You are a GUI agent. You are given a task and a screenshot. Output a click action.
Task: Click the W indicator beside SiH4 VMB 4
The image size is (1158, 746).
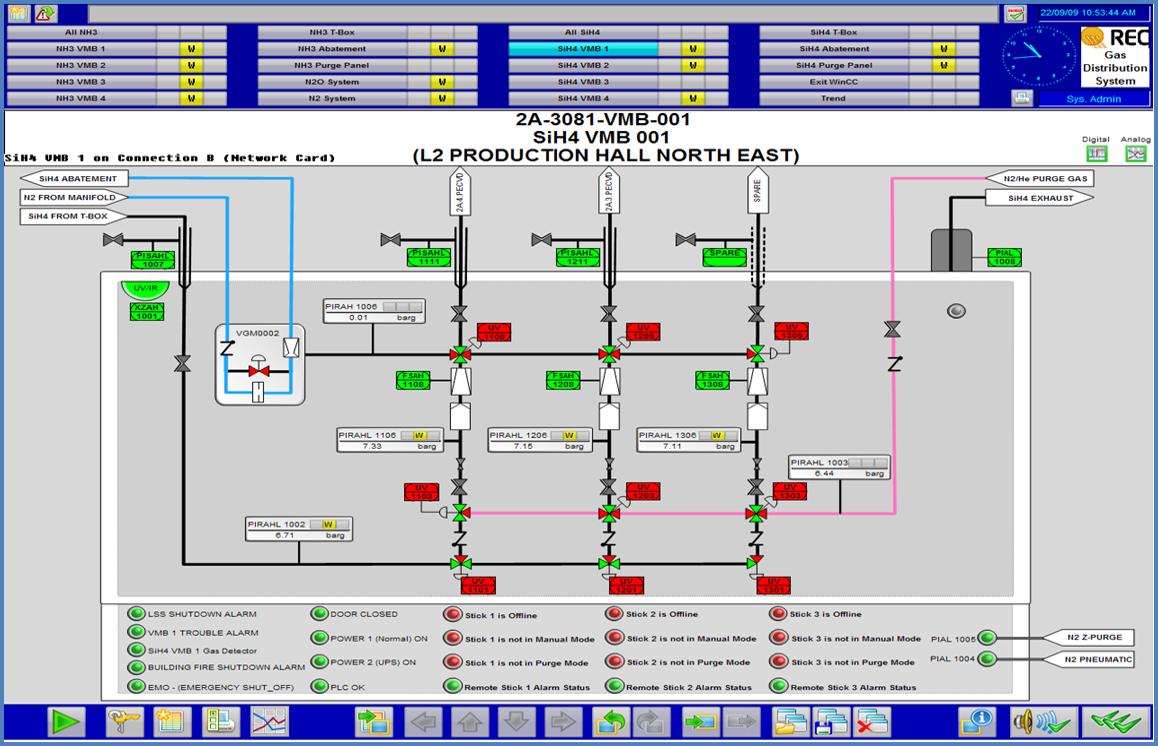click(692, 98)
